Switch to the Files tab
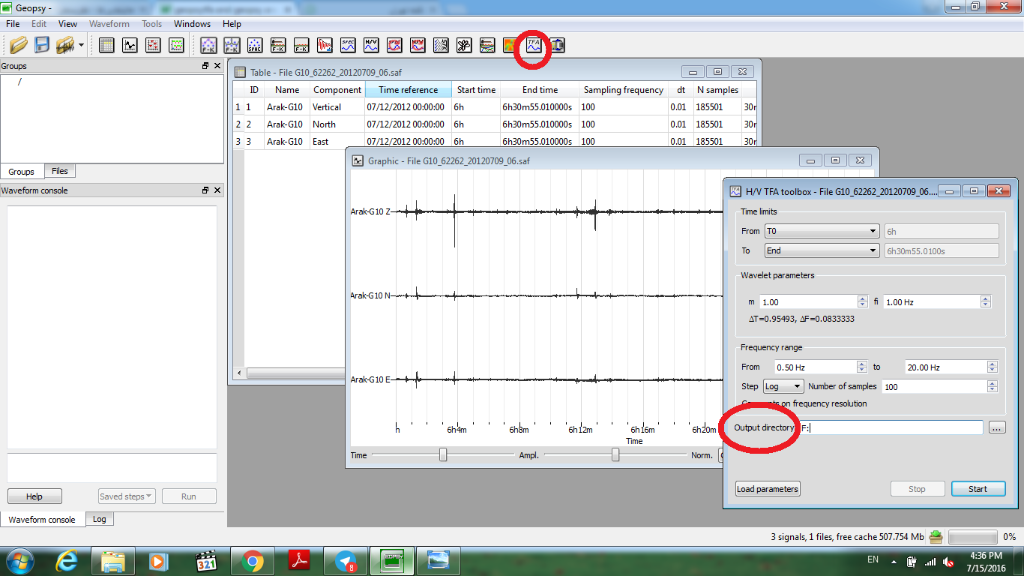Screen dimensions: 1024x576 (60, 172)
